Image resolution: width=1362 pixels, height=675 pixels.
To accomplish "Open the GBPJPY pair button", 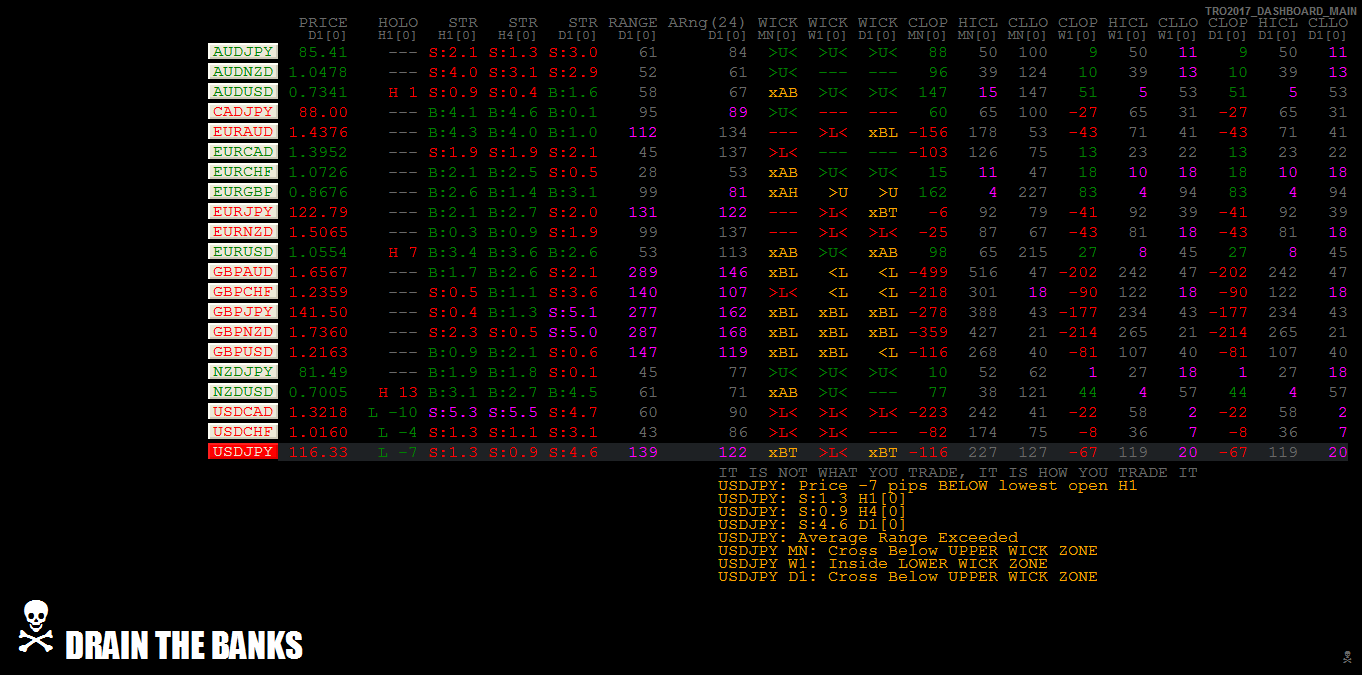I will point(243,312).
